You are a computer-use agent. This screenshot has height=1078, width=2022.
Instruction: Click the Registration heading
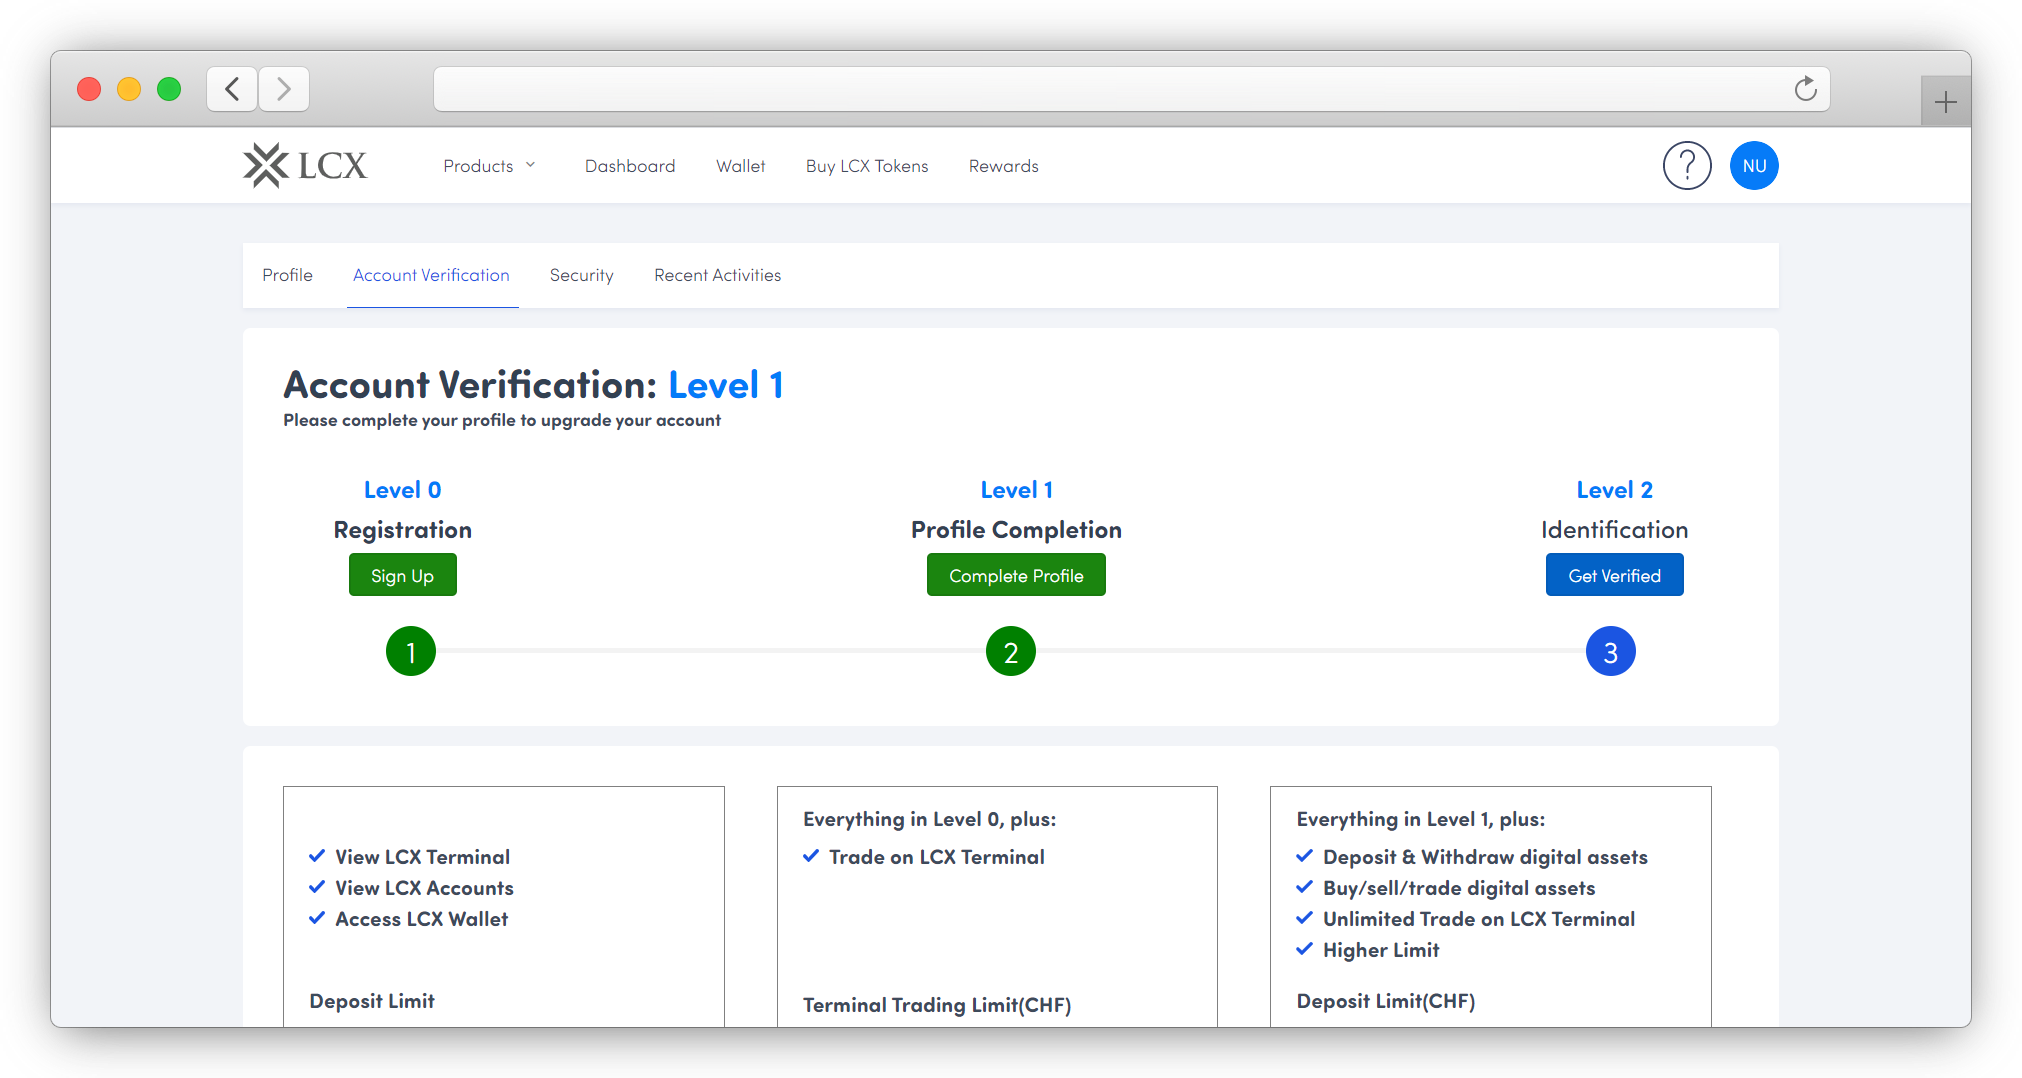(x=403, y=530)
